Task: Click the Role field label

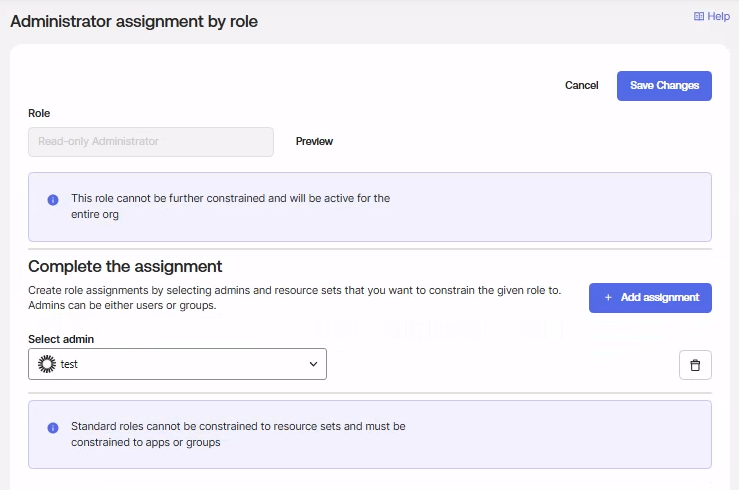Action: pos(39,113)
